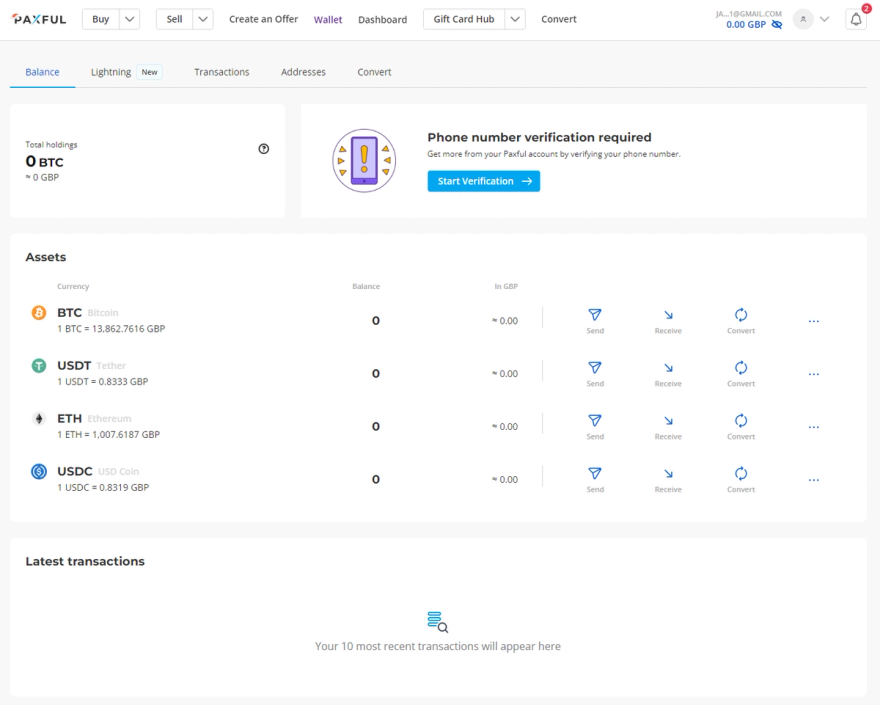
Task: Click the 'Assets' heading
Action: (x=45, y=257)
